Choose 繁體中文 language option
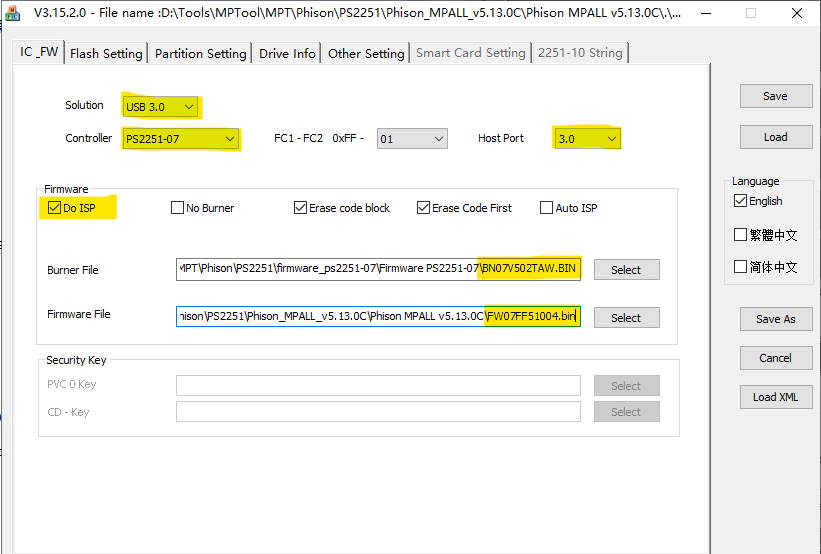 [740, 235]
